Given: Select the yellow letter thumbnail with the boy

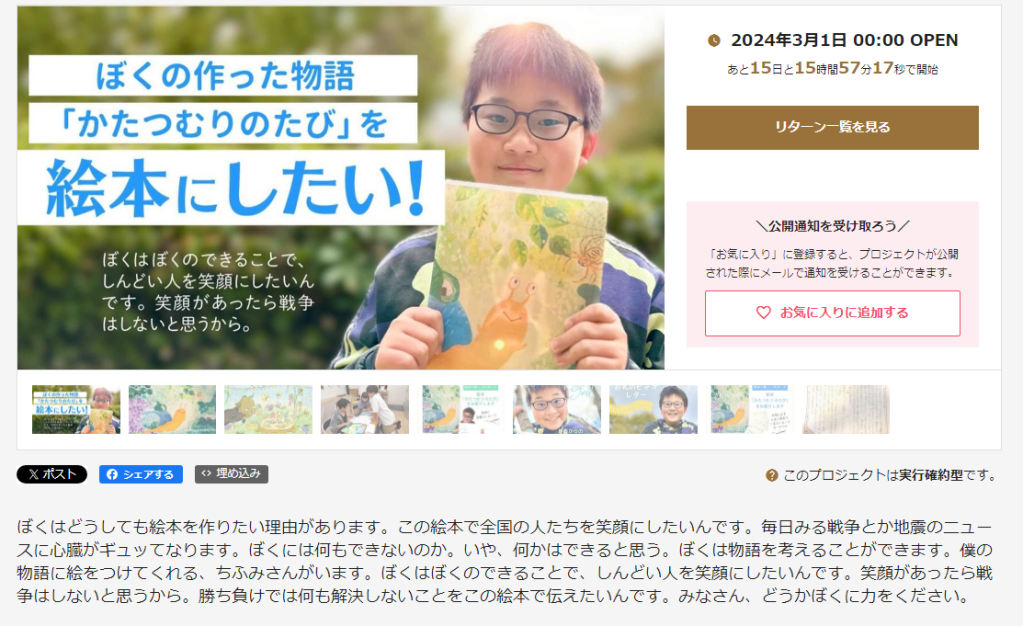Looking at the screenshot, I should tap(653, 409).
